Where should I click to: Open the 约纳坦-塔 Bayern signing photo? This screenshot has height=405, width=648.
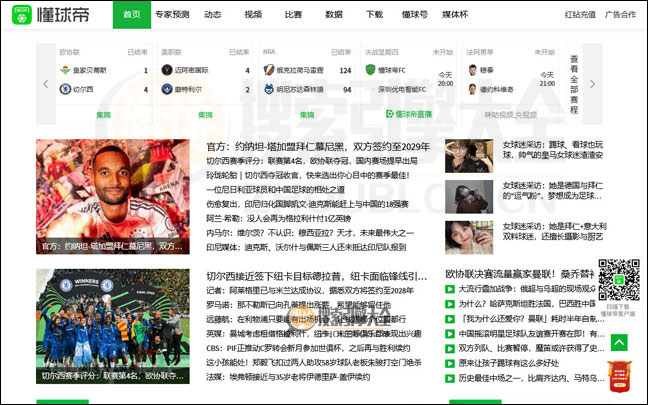coord(113,196)
